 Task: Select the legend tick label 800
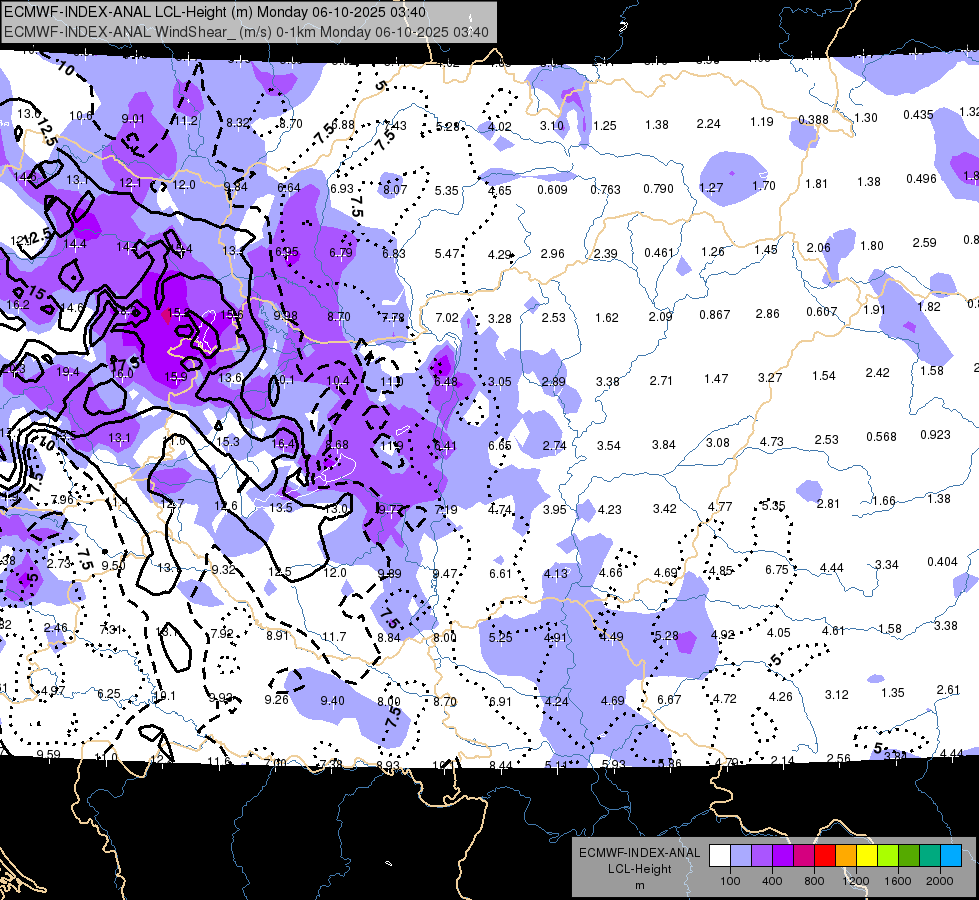814,881
